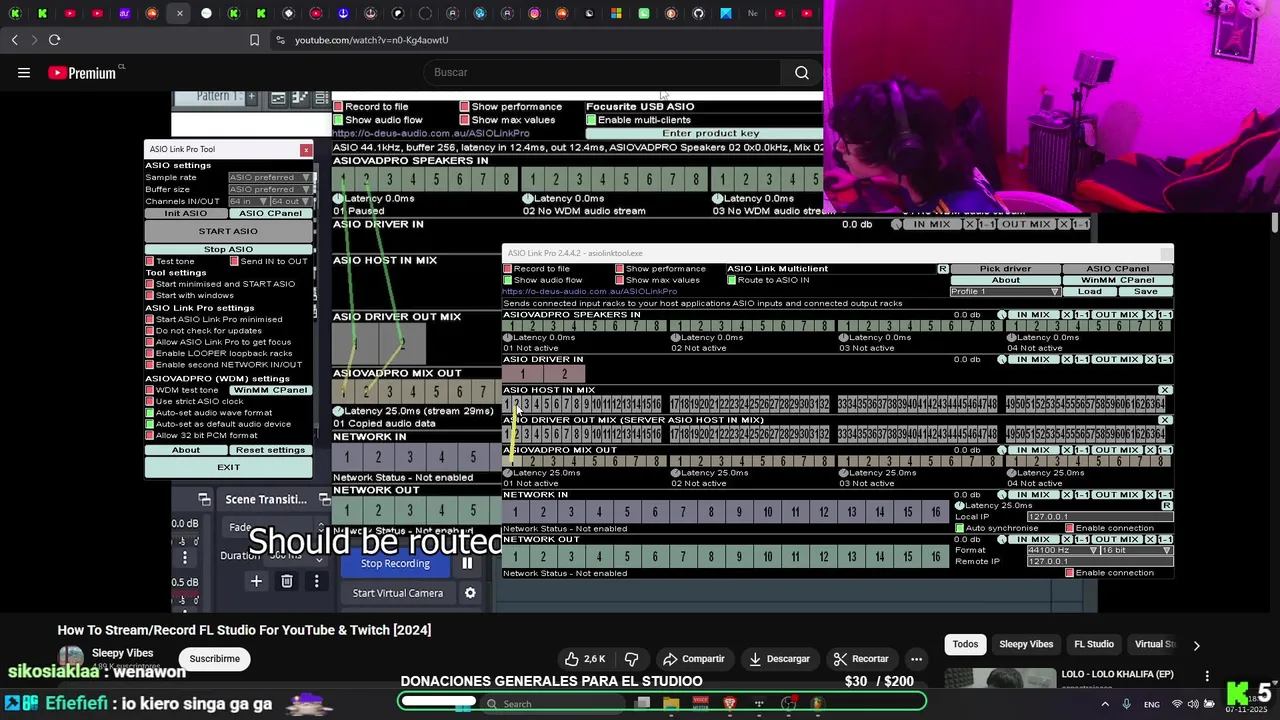Remove the transition with the trash icon

coord(287,581)
